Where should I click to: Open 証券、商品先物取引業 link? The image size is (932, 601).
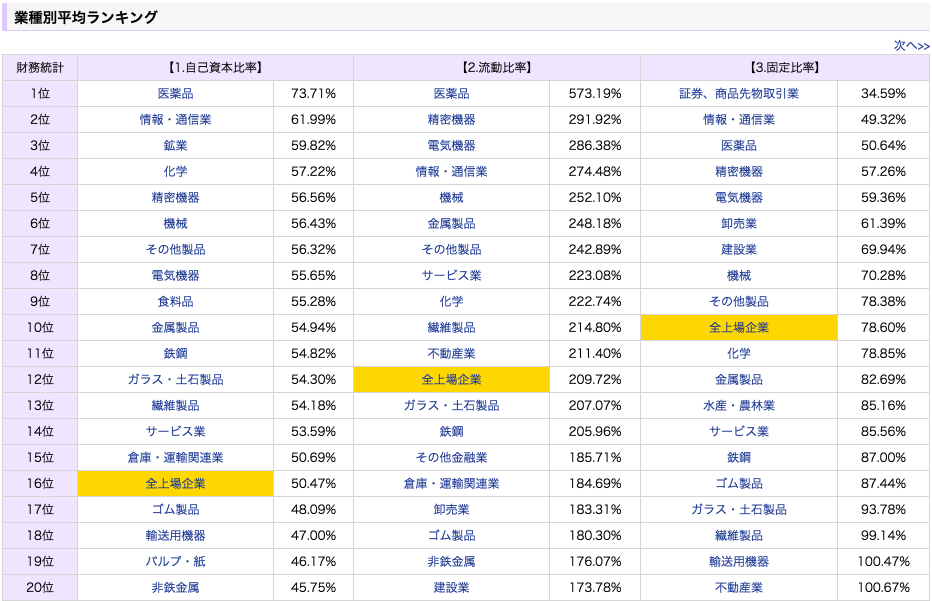739,93
